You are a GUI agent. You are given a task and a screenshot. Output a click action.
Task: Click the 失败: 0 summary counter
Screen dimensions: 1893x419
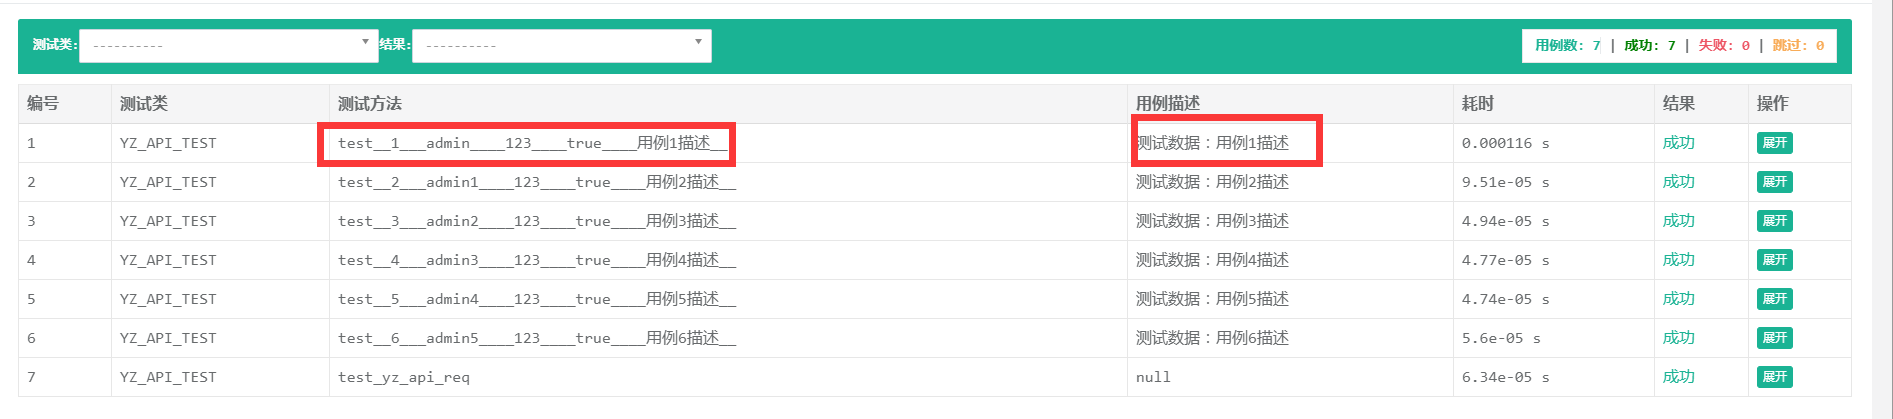(x=1724, y=45)
